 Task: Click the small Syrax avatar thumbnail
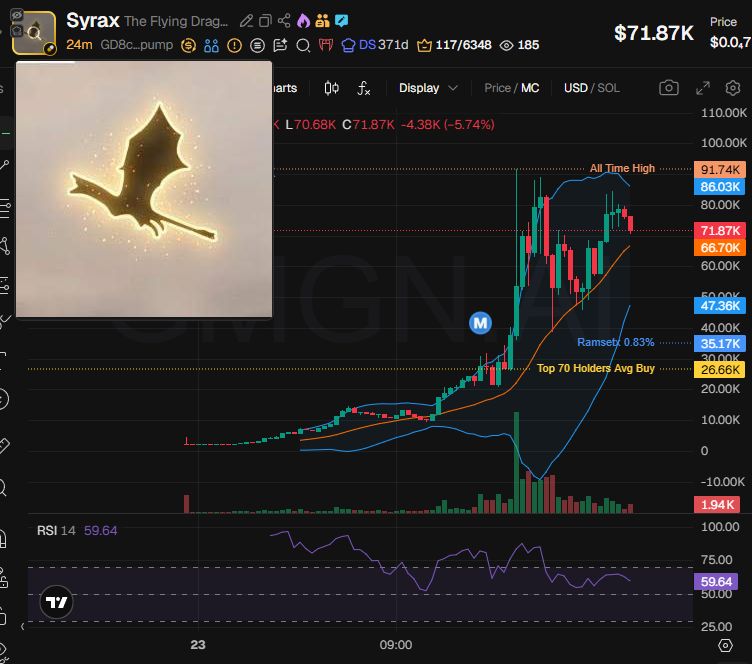click(34, 33)
